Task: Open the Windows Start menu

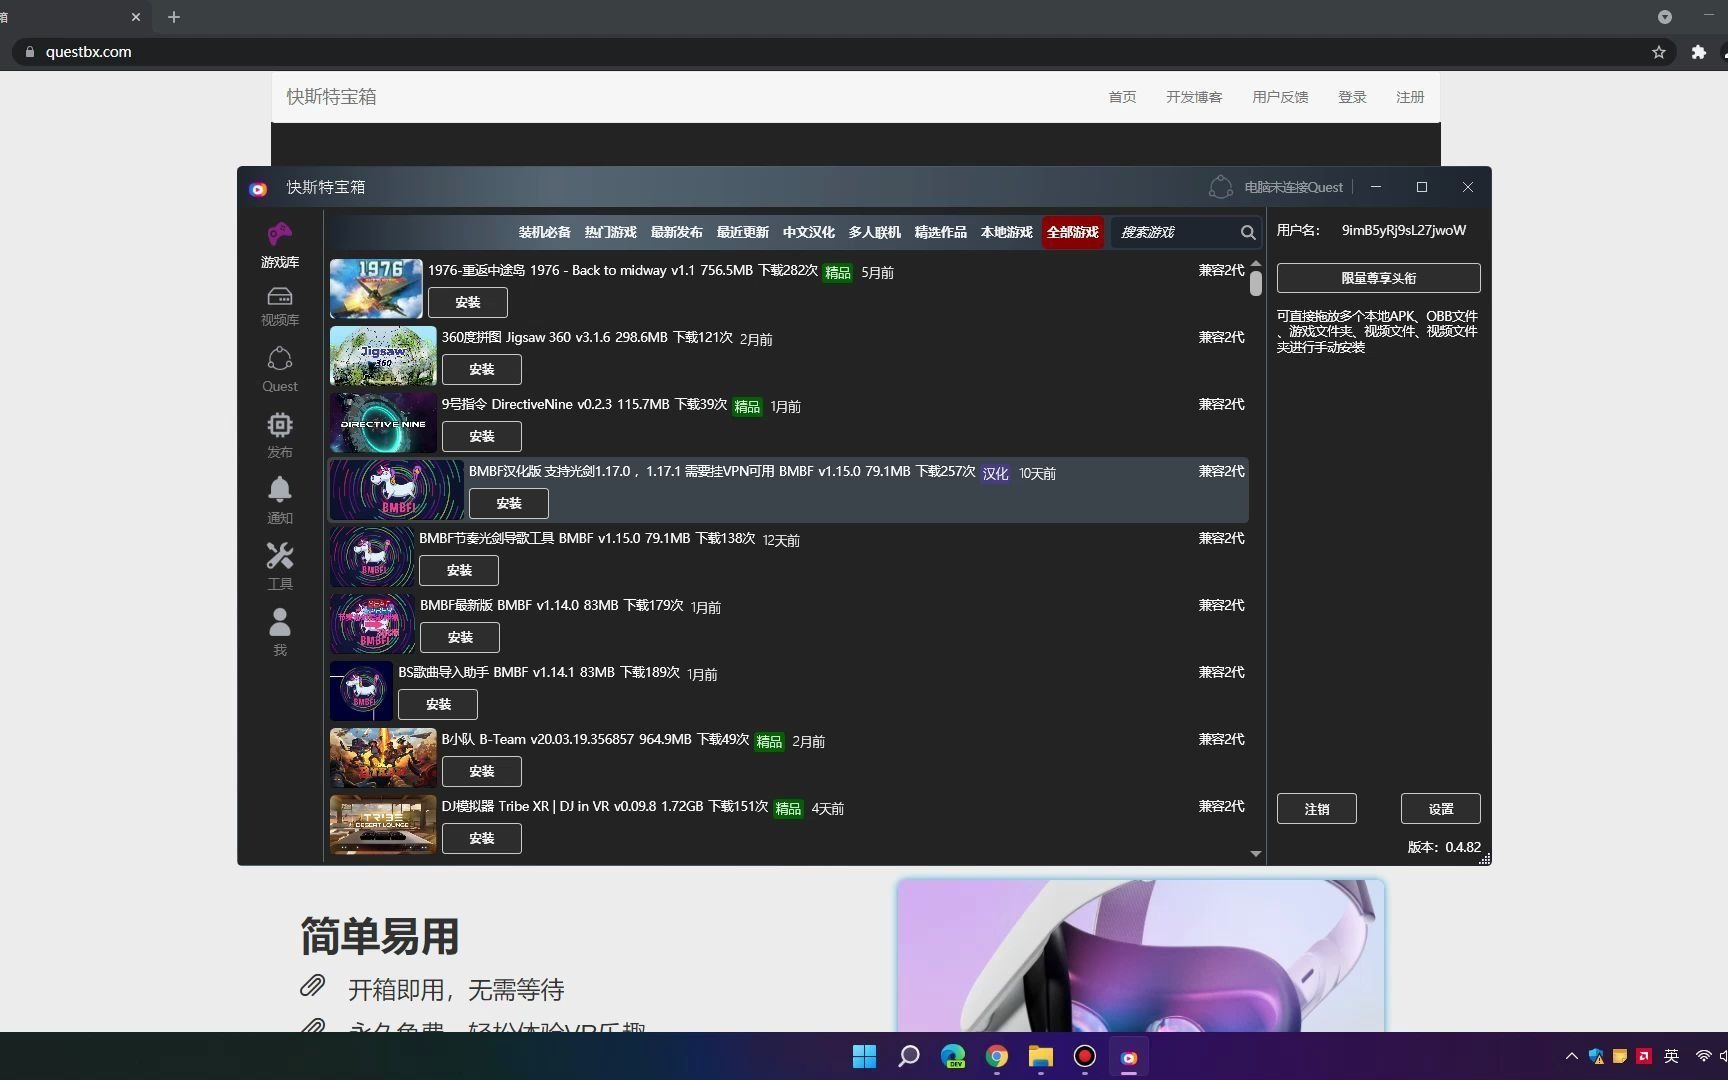Action: click(864, 1057)
